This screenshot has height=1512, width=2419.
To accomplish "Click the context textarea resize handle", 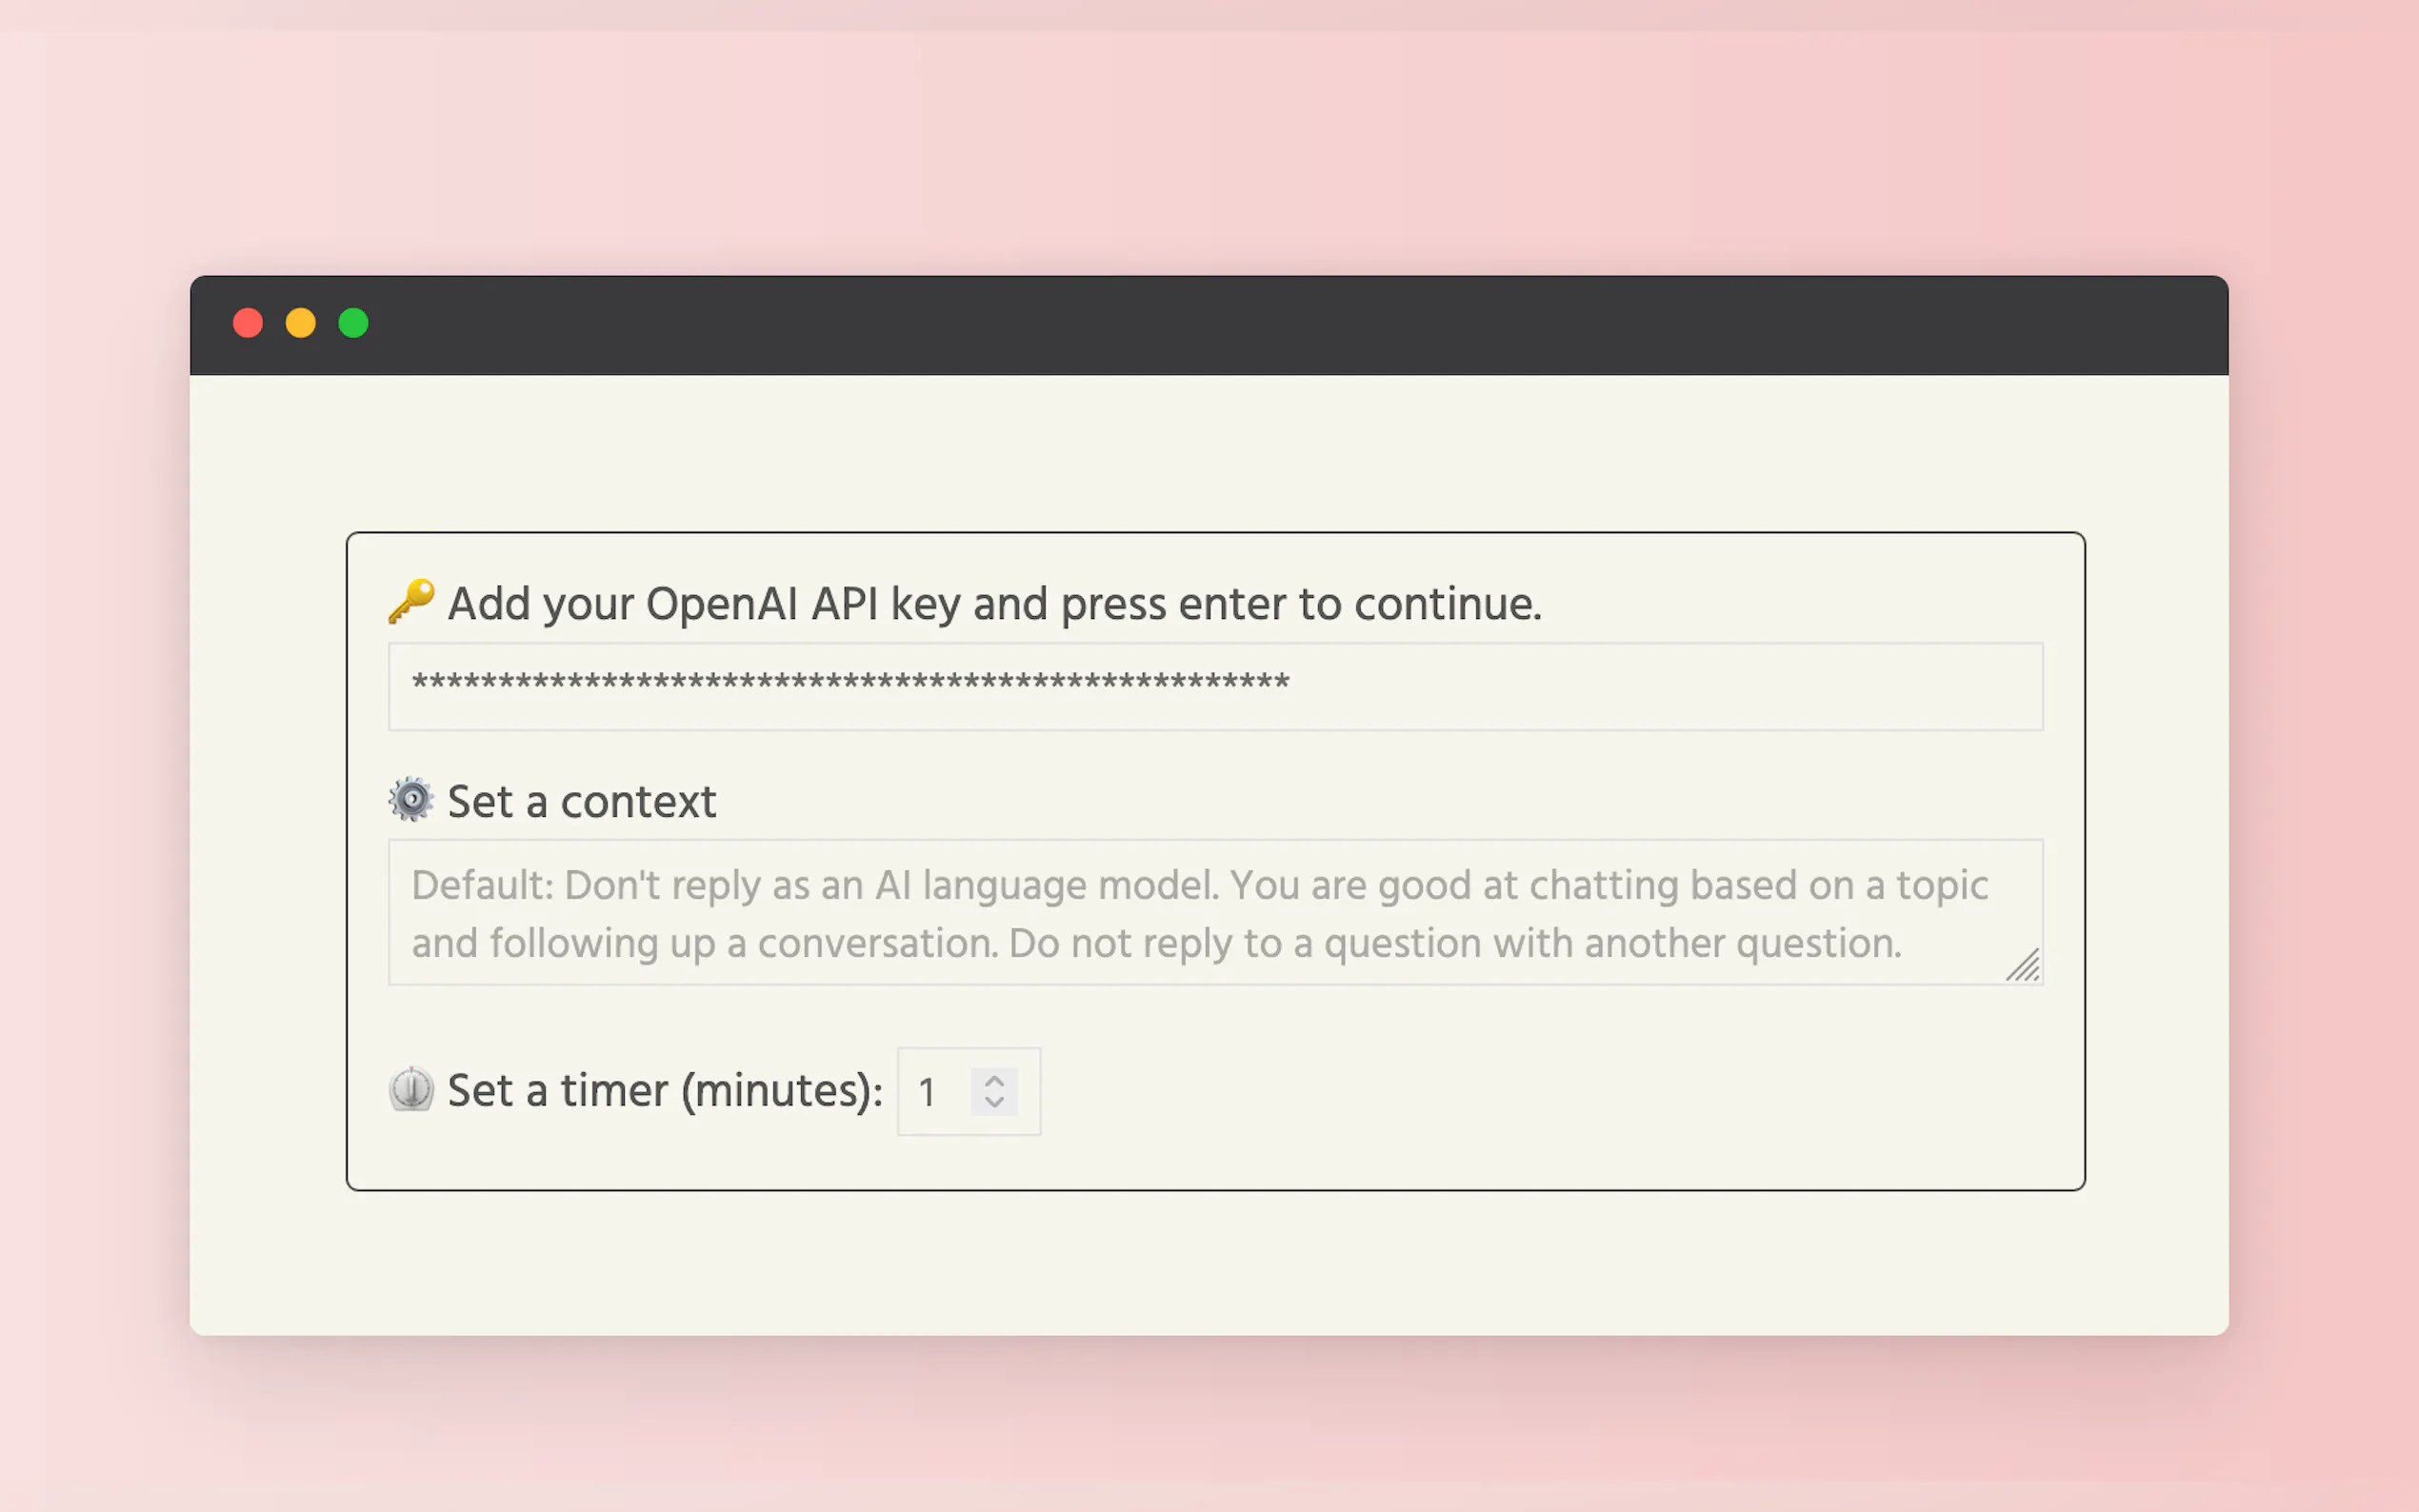I will [2024, 967].
